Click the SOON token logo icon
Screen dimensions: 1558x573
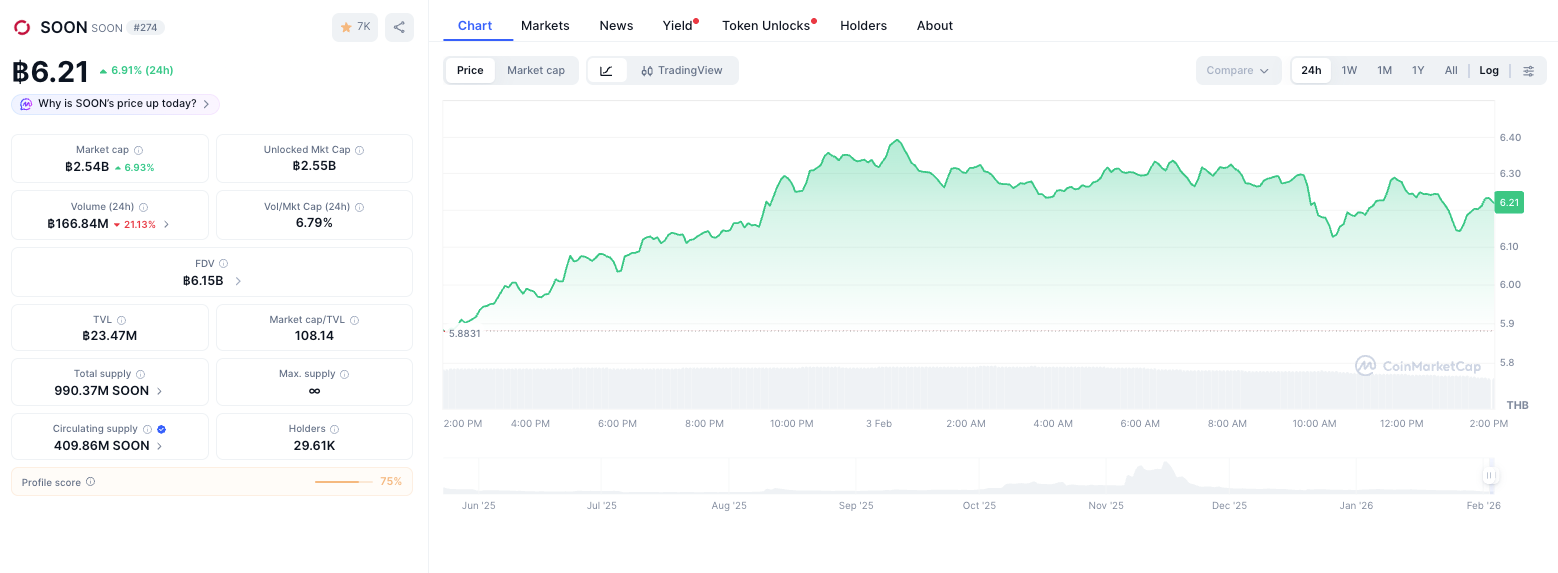[x=22, y=28]
